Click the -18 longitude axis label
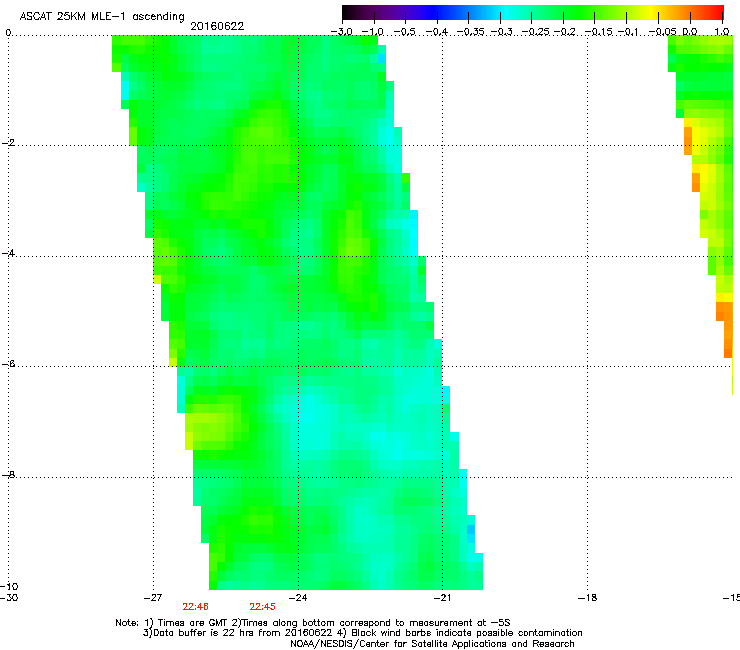Viewport: 740px width, 650px height. tap(587, 598)
